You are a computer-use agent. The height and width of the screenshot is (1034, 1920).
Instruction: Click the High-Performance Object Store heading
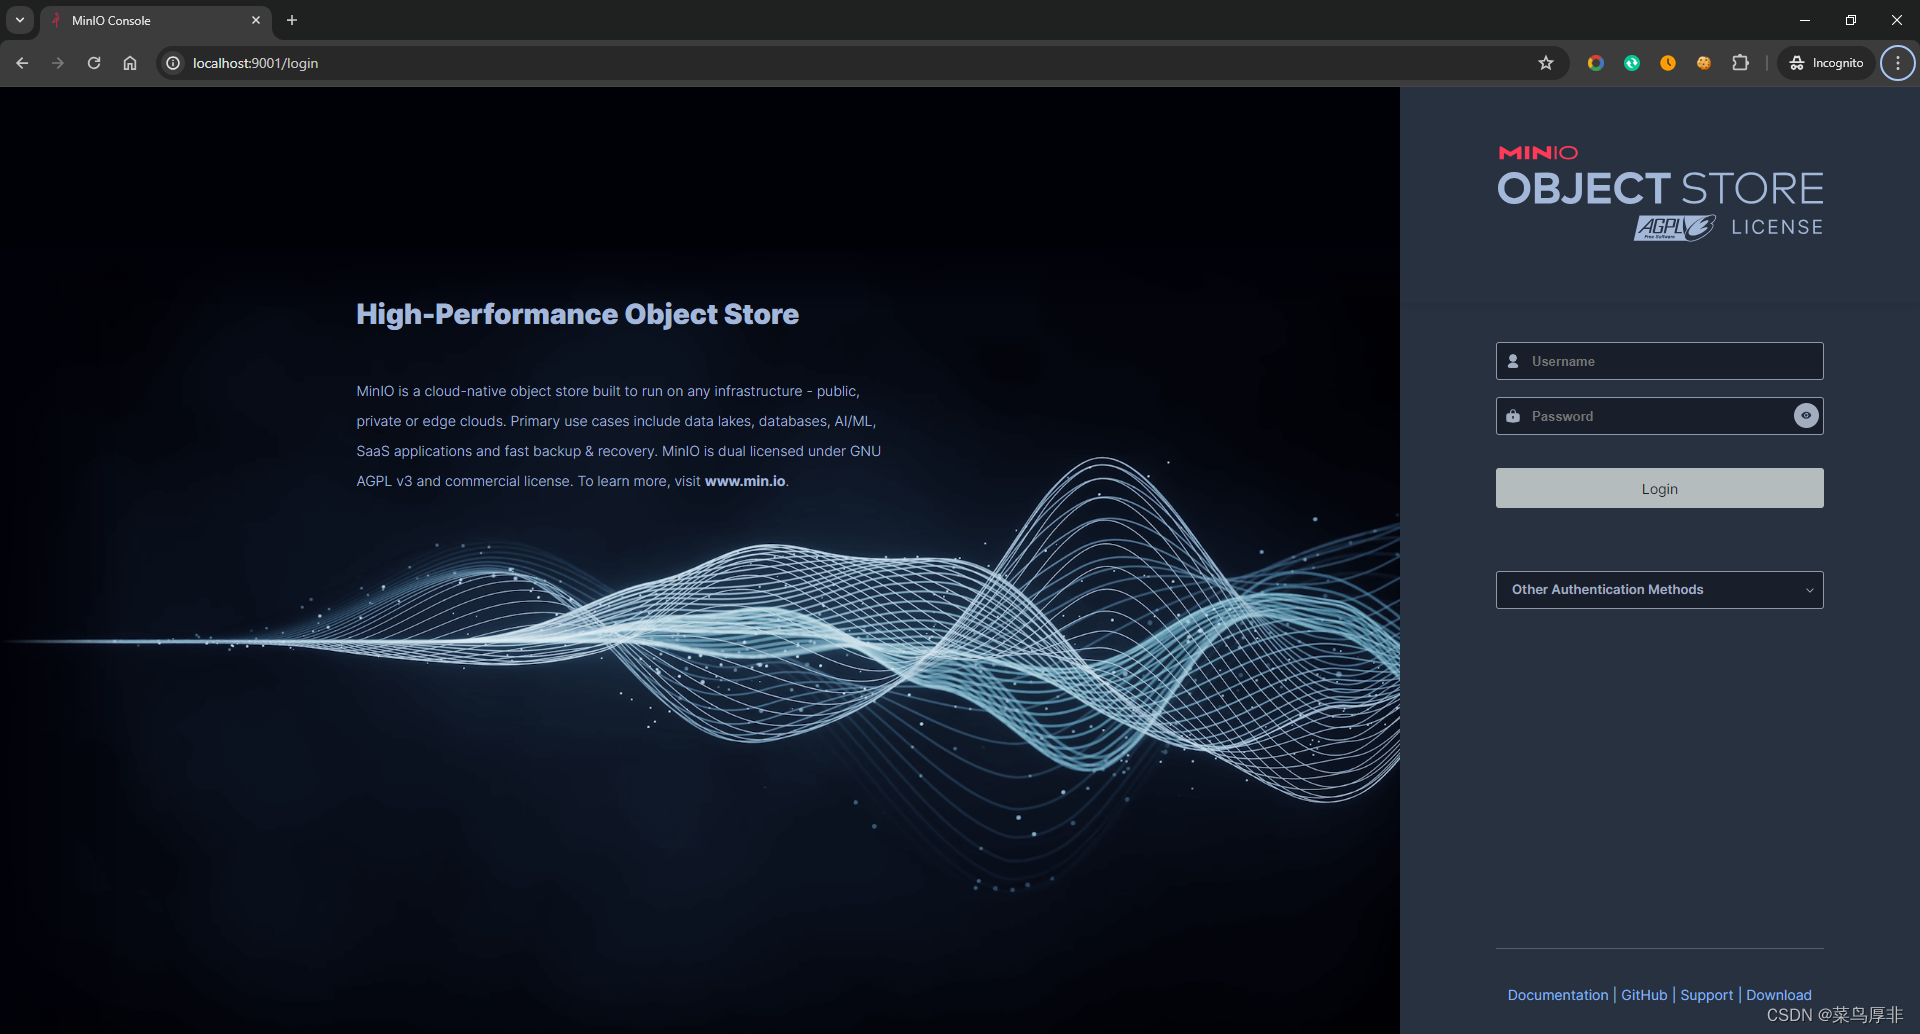coord(577,314)
